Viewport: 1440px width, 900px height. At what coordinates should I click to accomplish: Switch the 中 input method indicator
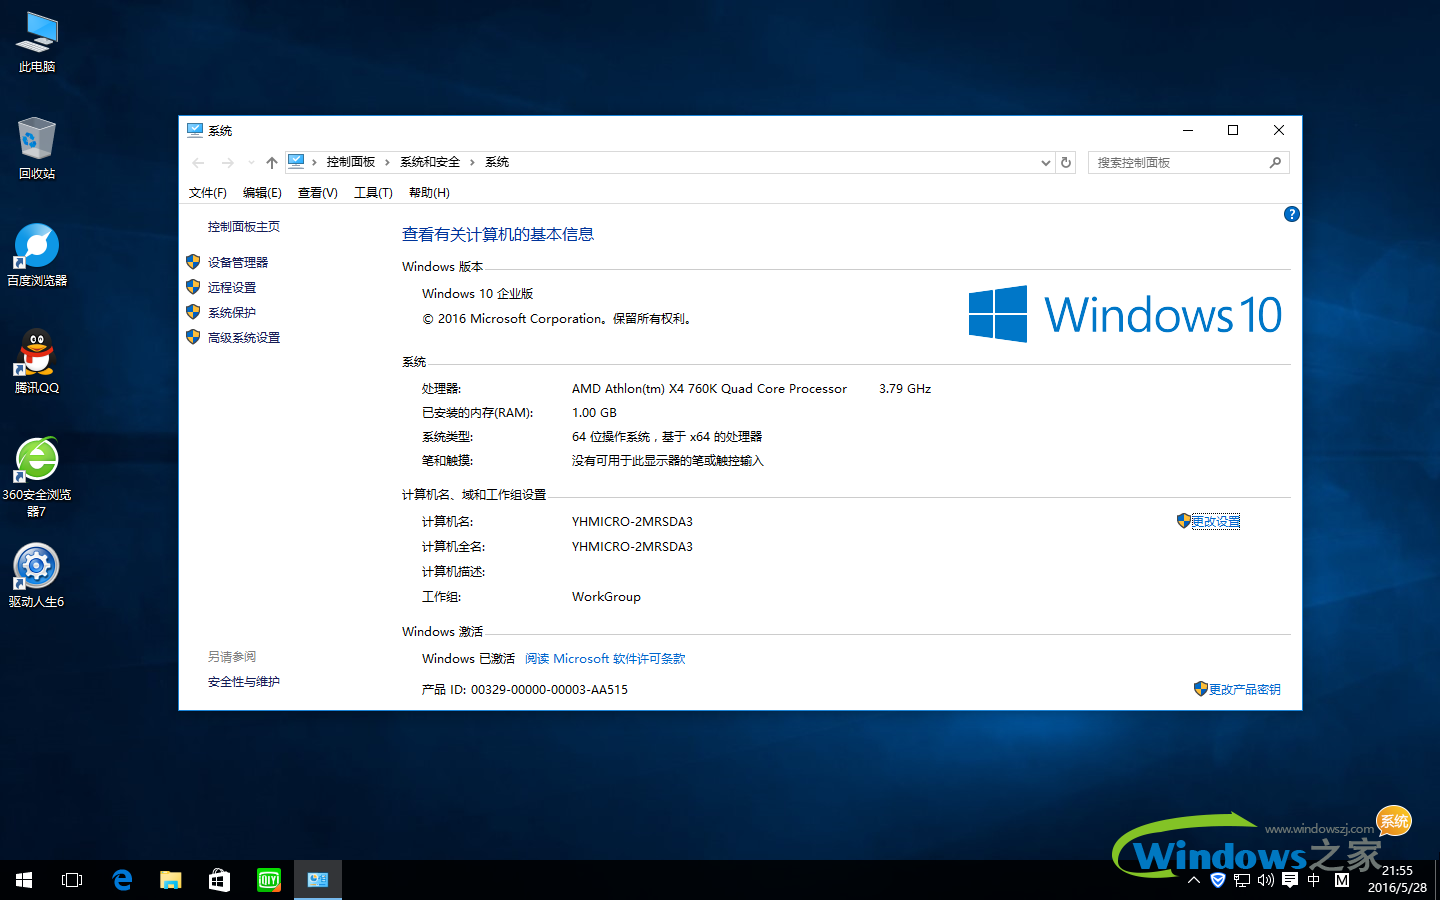point(1313,880)
